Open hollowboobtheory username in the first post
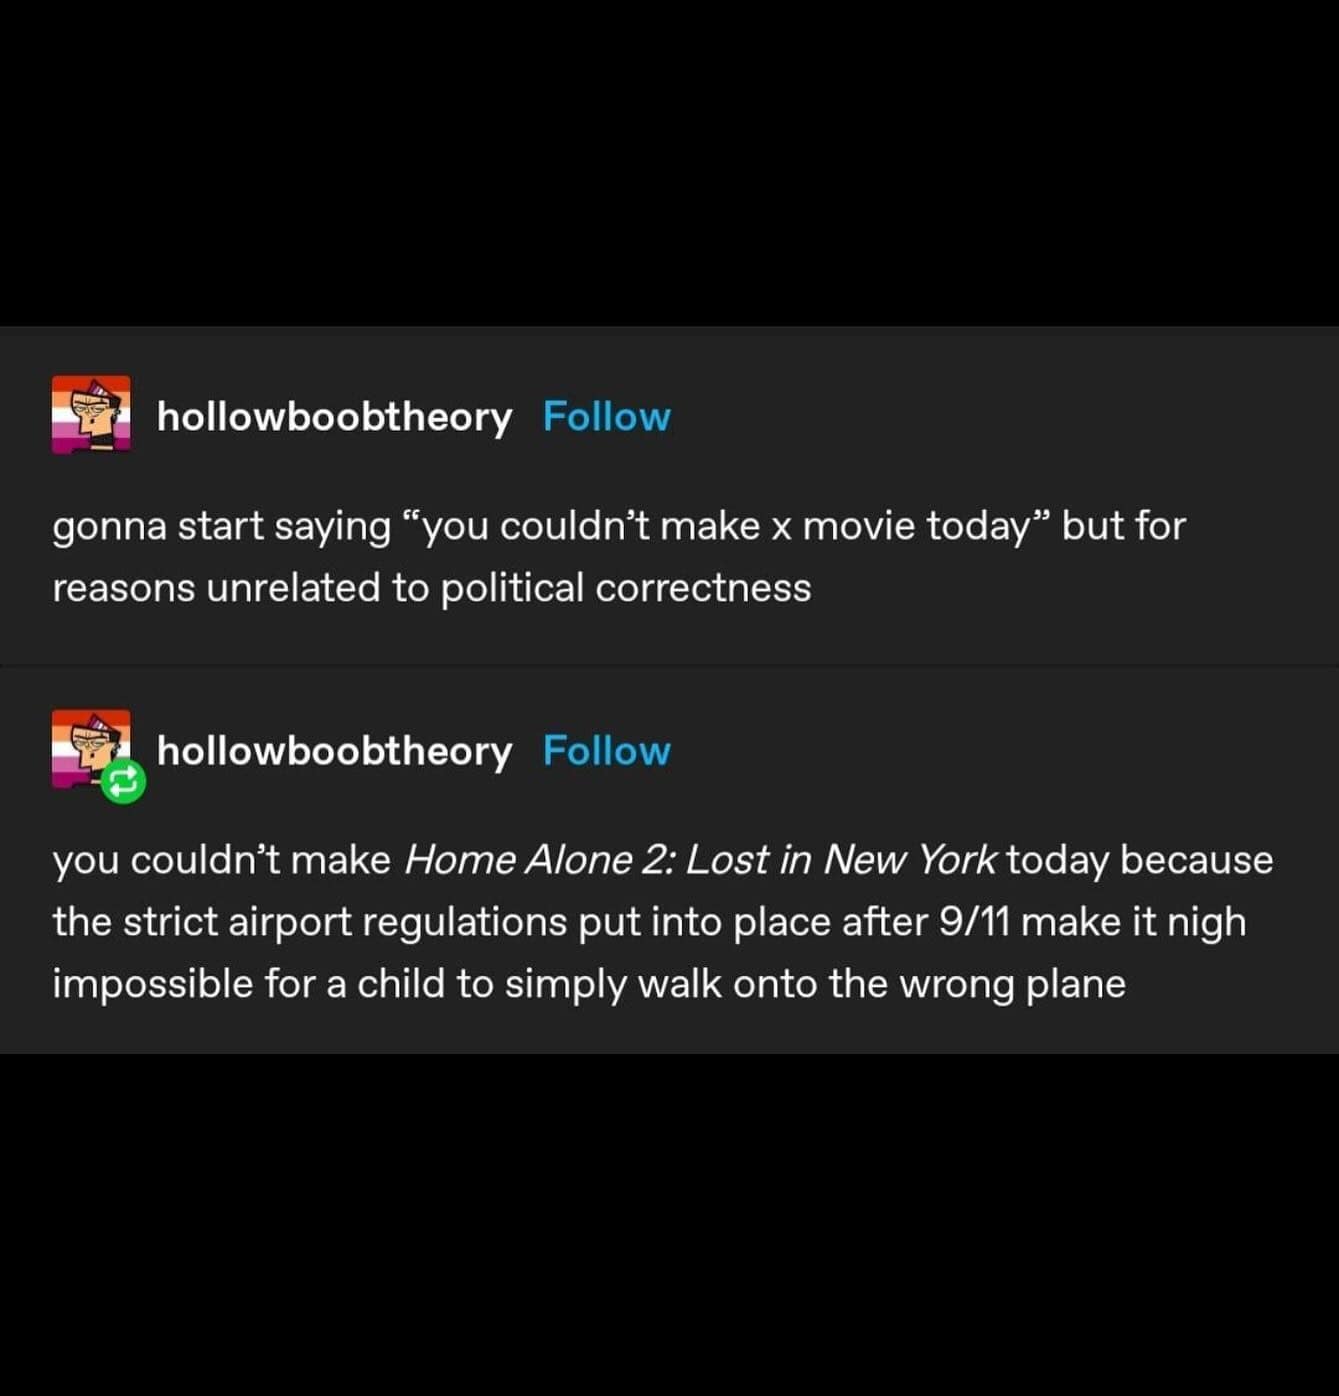Image resolution: width=1339 pixels, height=1396 pixels. click(334, 417)
